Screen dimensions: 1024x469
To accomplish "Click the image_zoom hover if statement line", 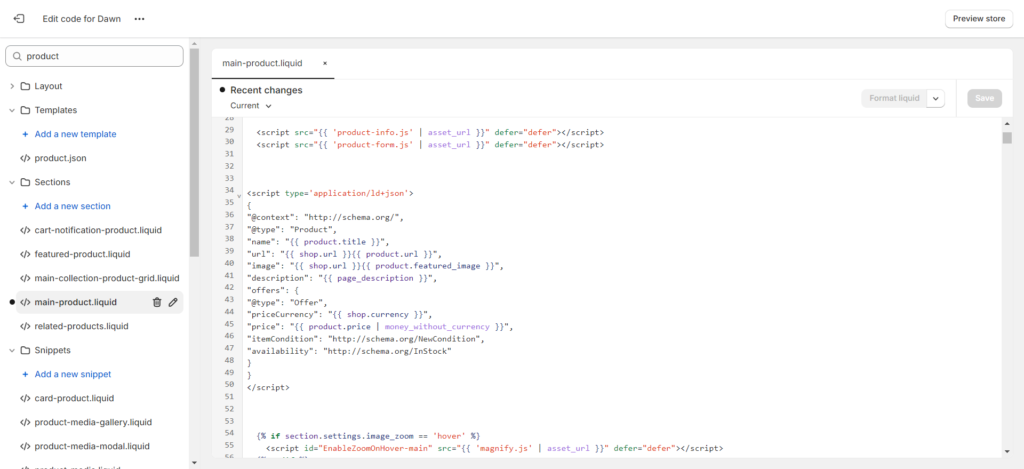I will [x=368, y=435].
